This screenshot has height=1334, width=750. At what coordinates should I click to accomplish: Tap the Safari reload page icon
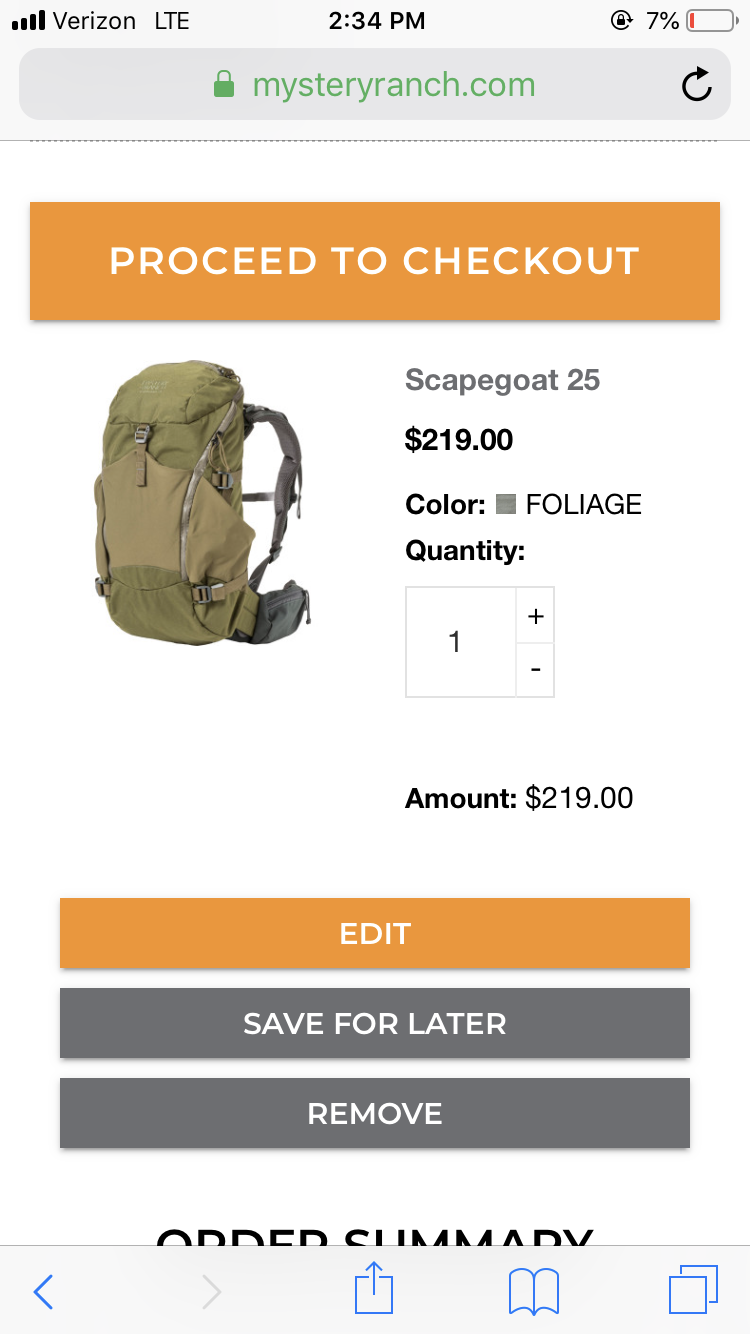tap(696, 86)
